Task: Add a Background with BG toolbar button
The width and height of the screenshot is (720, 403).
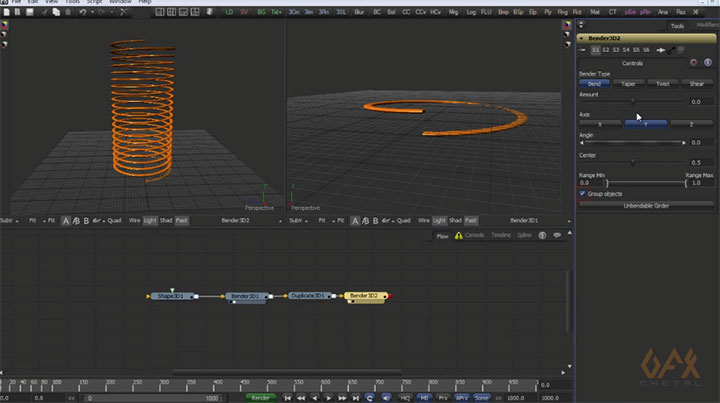Action: (x=261, y=12)
